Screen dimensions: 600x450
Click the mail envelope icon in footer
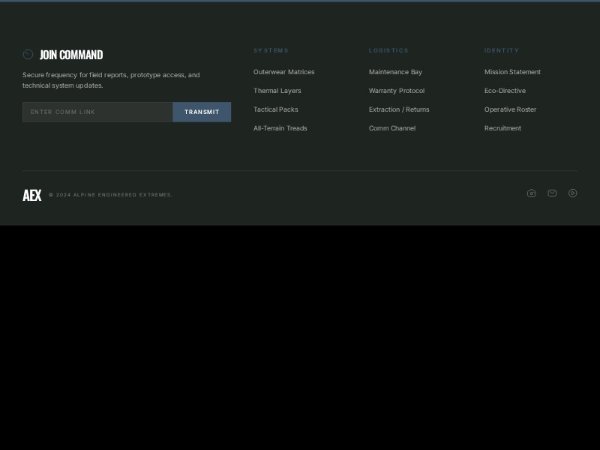[x=552, y=193]
